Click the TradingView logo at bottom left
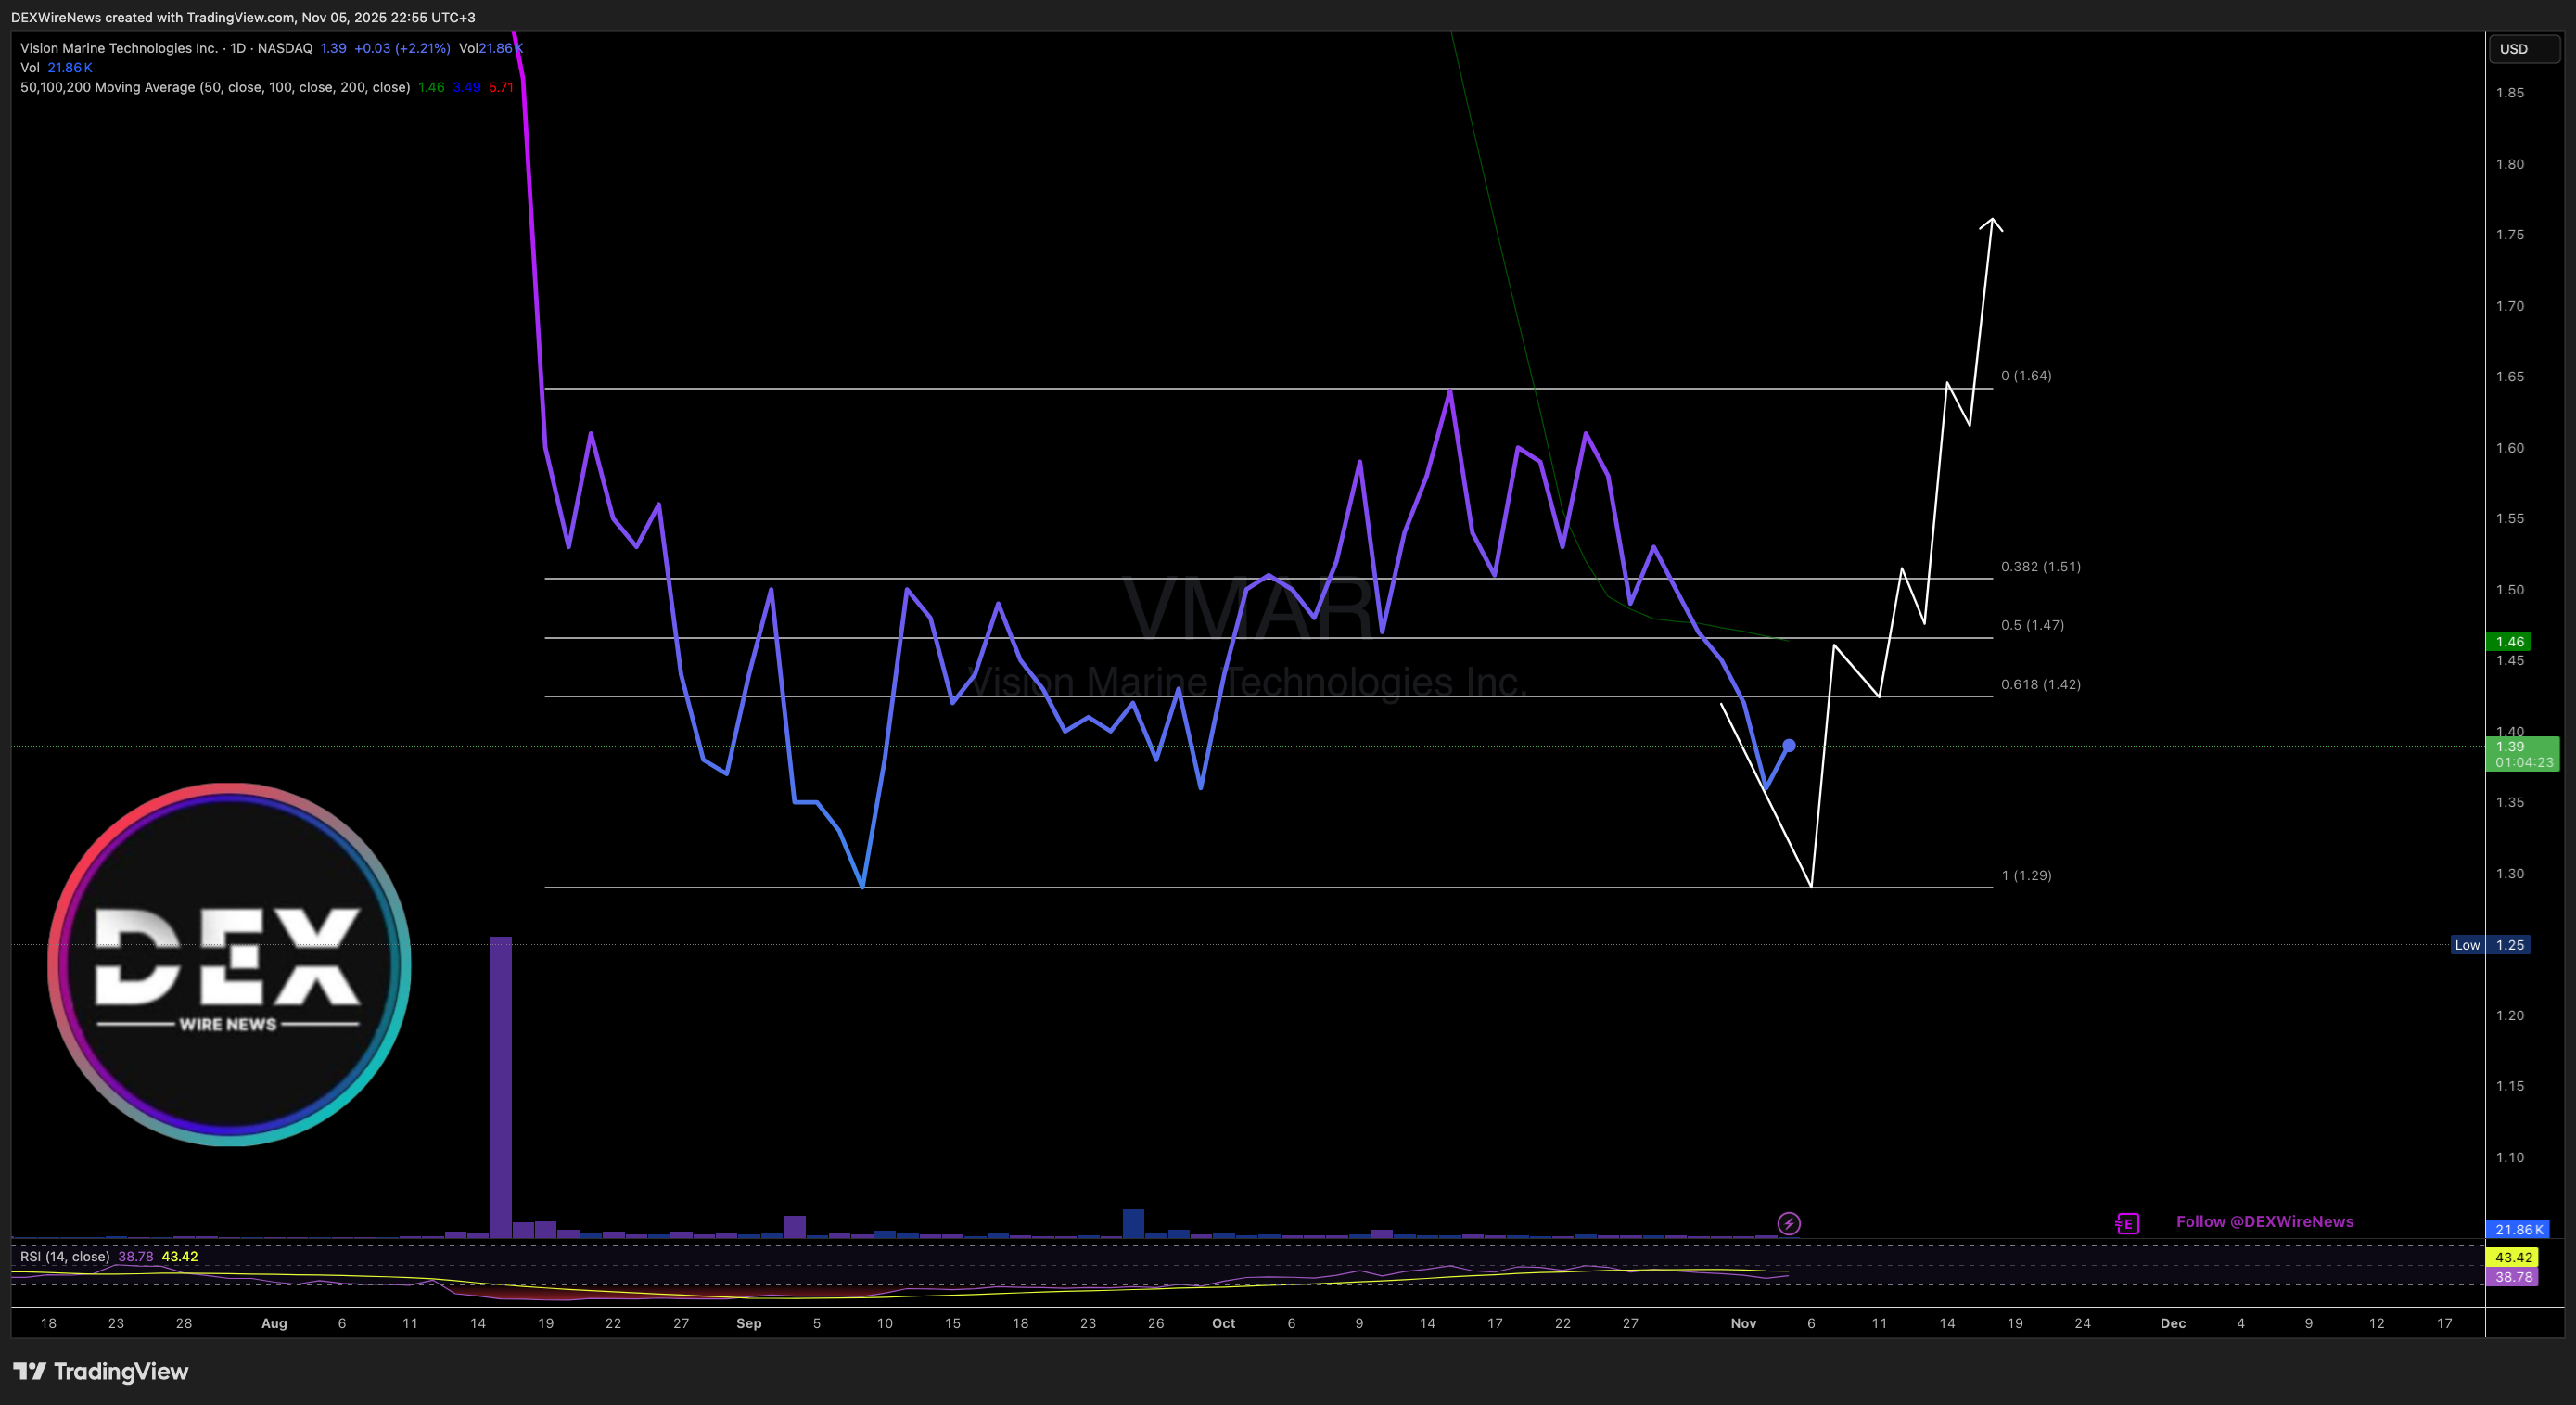The image size is (2576, 1405). [101, 1371]
